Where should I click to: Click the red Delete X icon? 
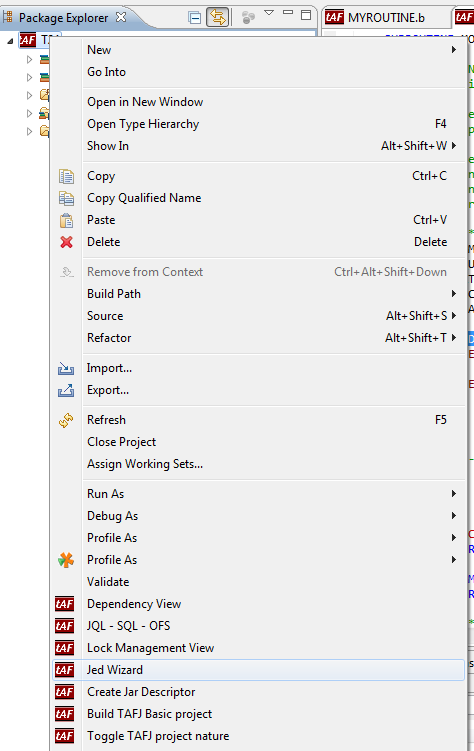click(x=66, y=242)
